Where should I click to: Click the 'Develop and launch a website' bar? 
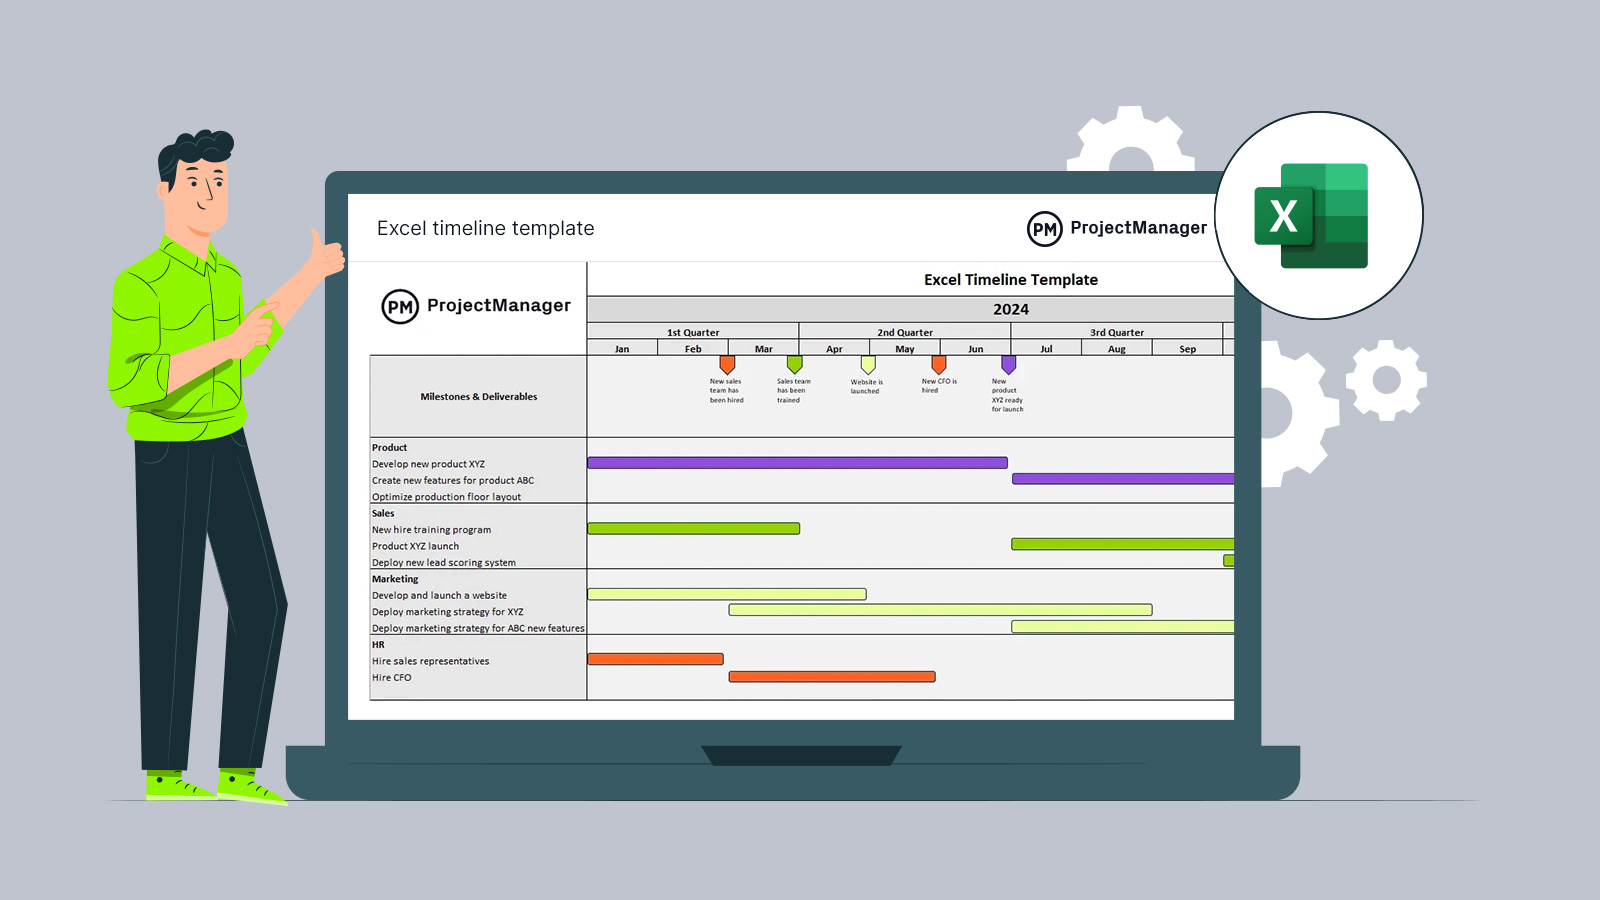click(x=727, y=594)
